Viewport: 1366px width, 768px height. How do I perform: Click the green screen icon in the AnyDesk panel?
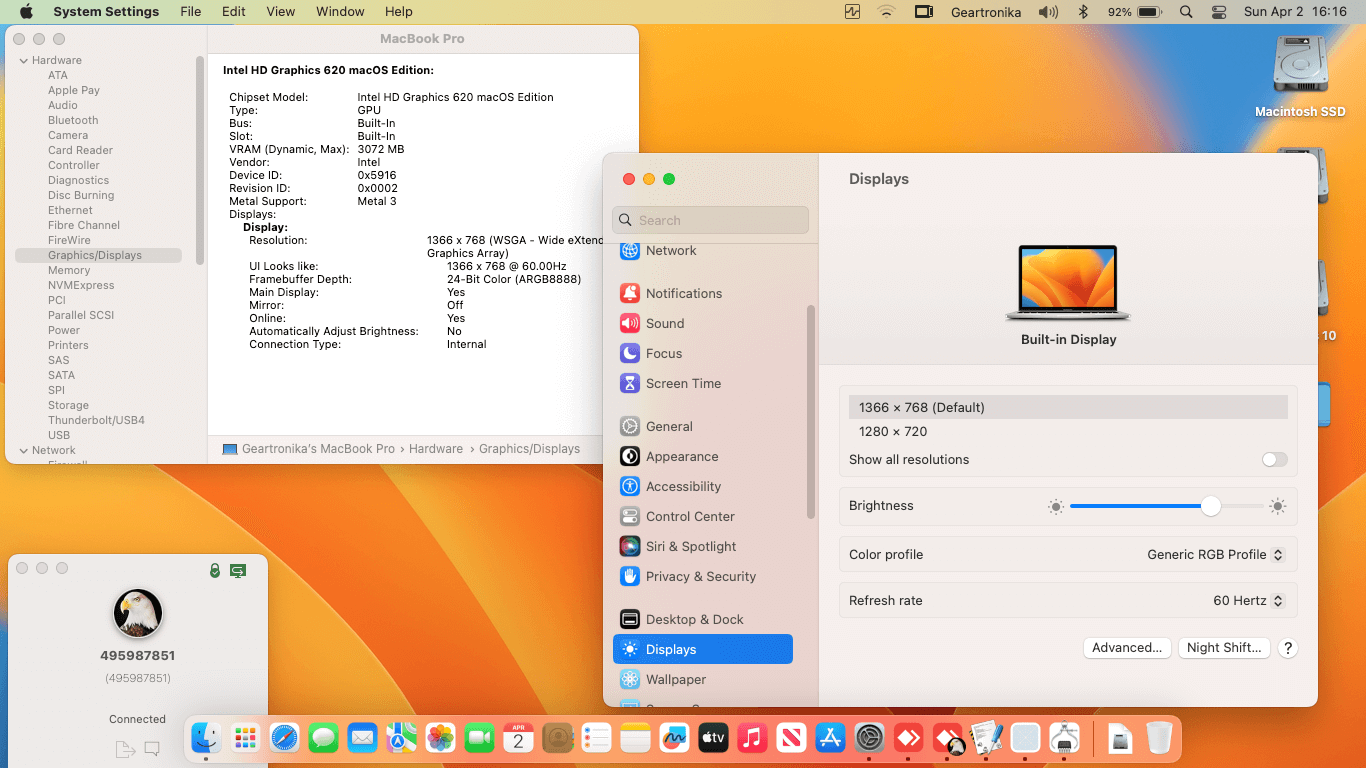point(238,570)
